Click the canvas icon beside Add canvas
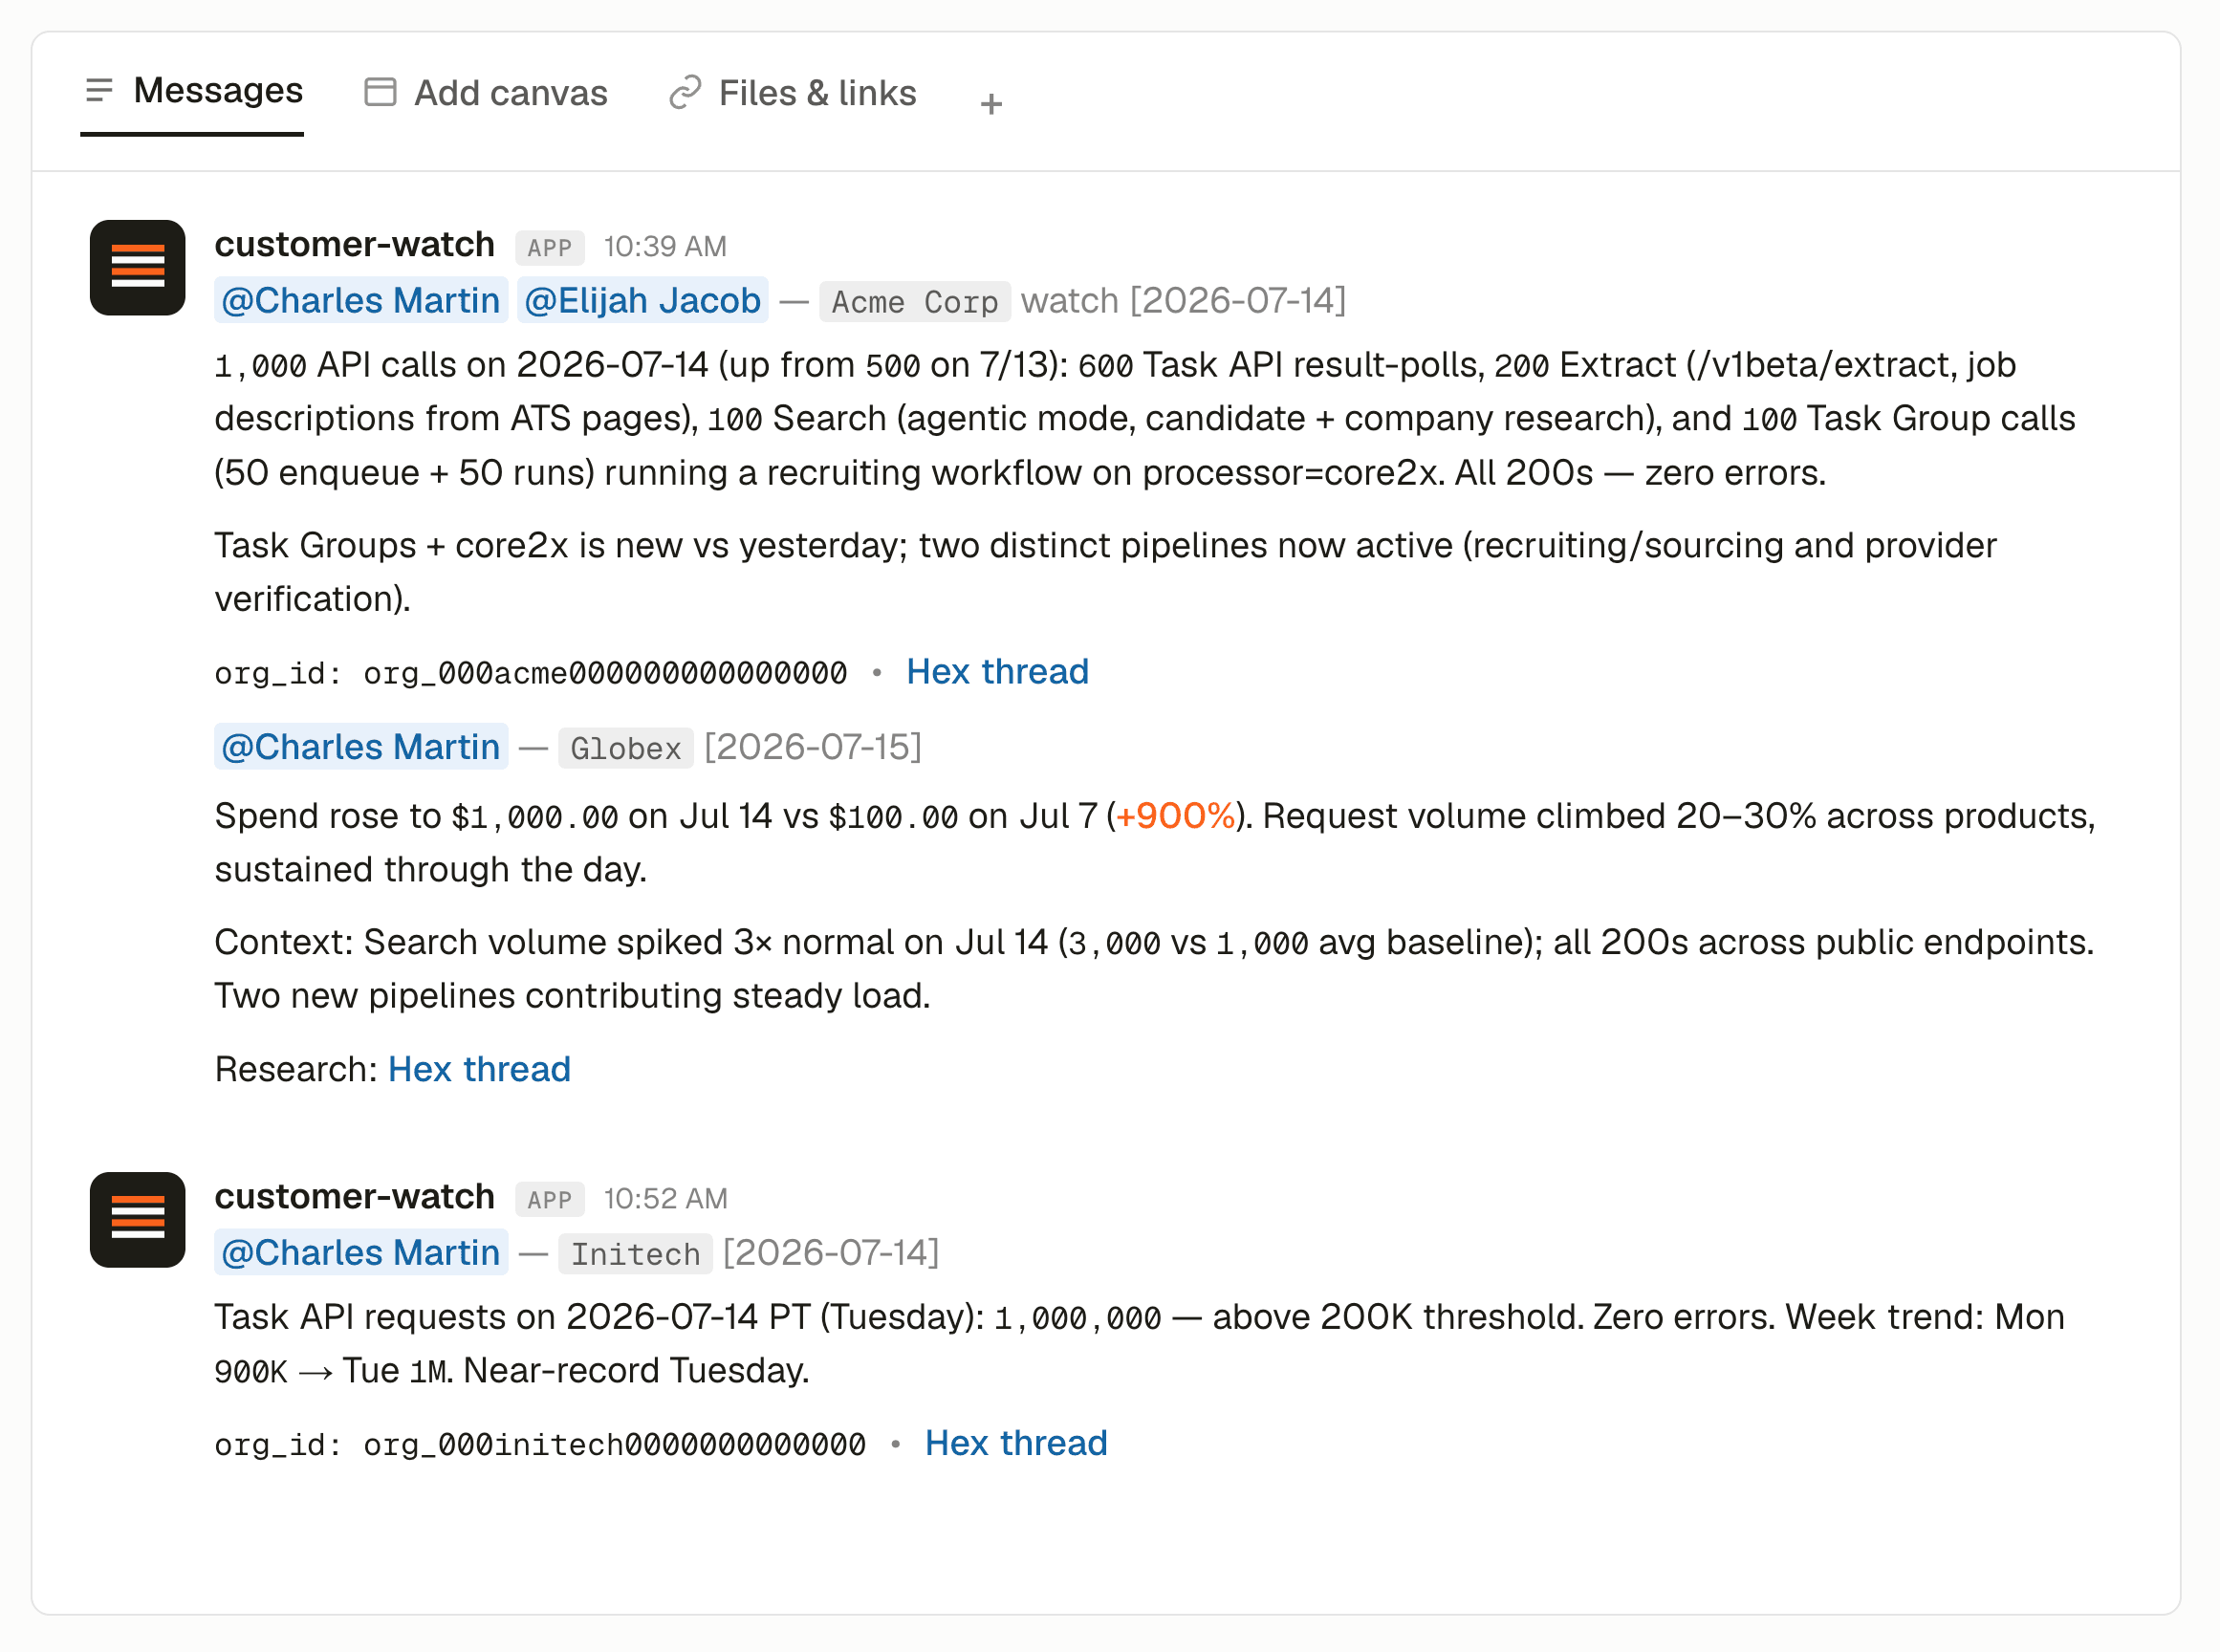The width and height of the screenshot is (2220, 1652). tap(380, 92)
